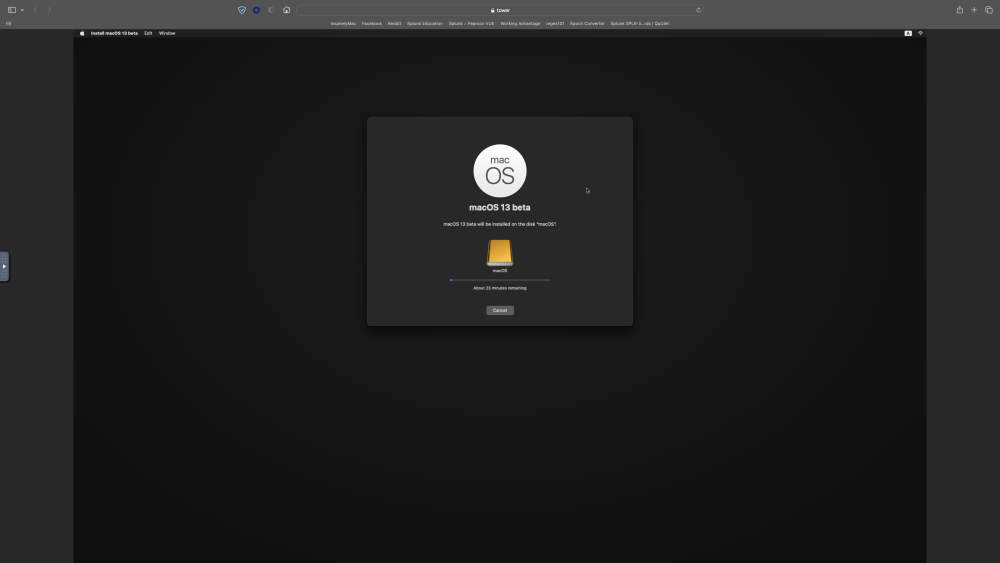This screenshot has height=563, width=1000.
Task: Expand the side control panel tab
Action: 4,267
